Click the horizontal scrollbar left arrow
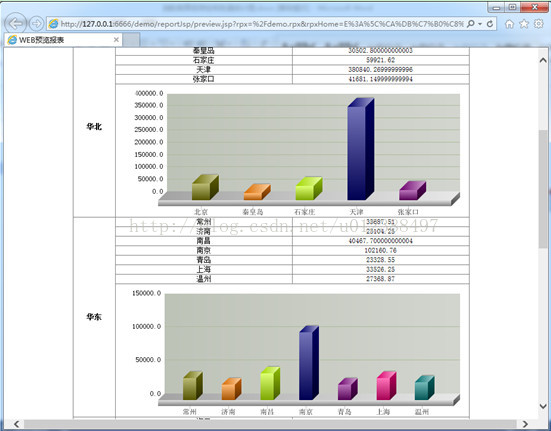 16,424
